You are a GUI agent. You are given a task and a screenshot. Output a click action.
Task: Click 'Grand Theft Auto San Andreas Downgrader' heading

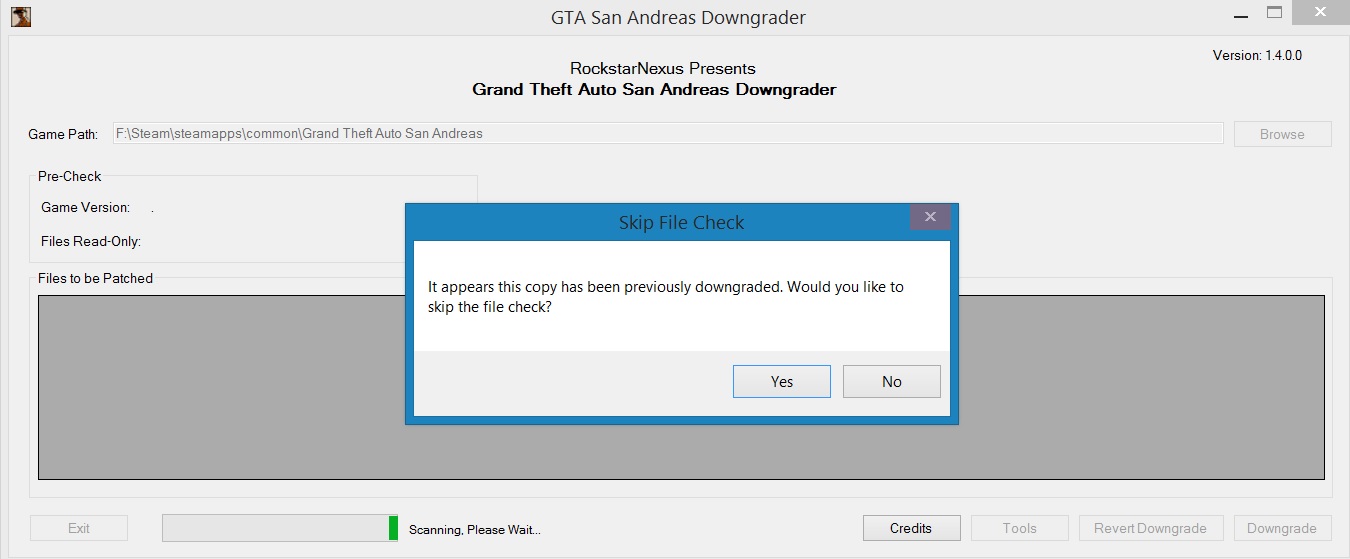[654, 89]
